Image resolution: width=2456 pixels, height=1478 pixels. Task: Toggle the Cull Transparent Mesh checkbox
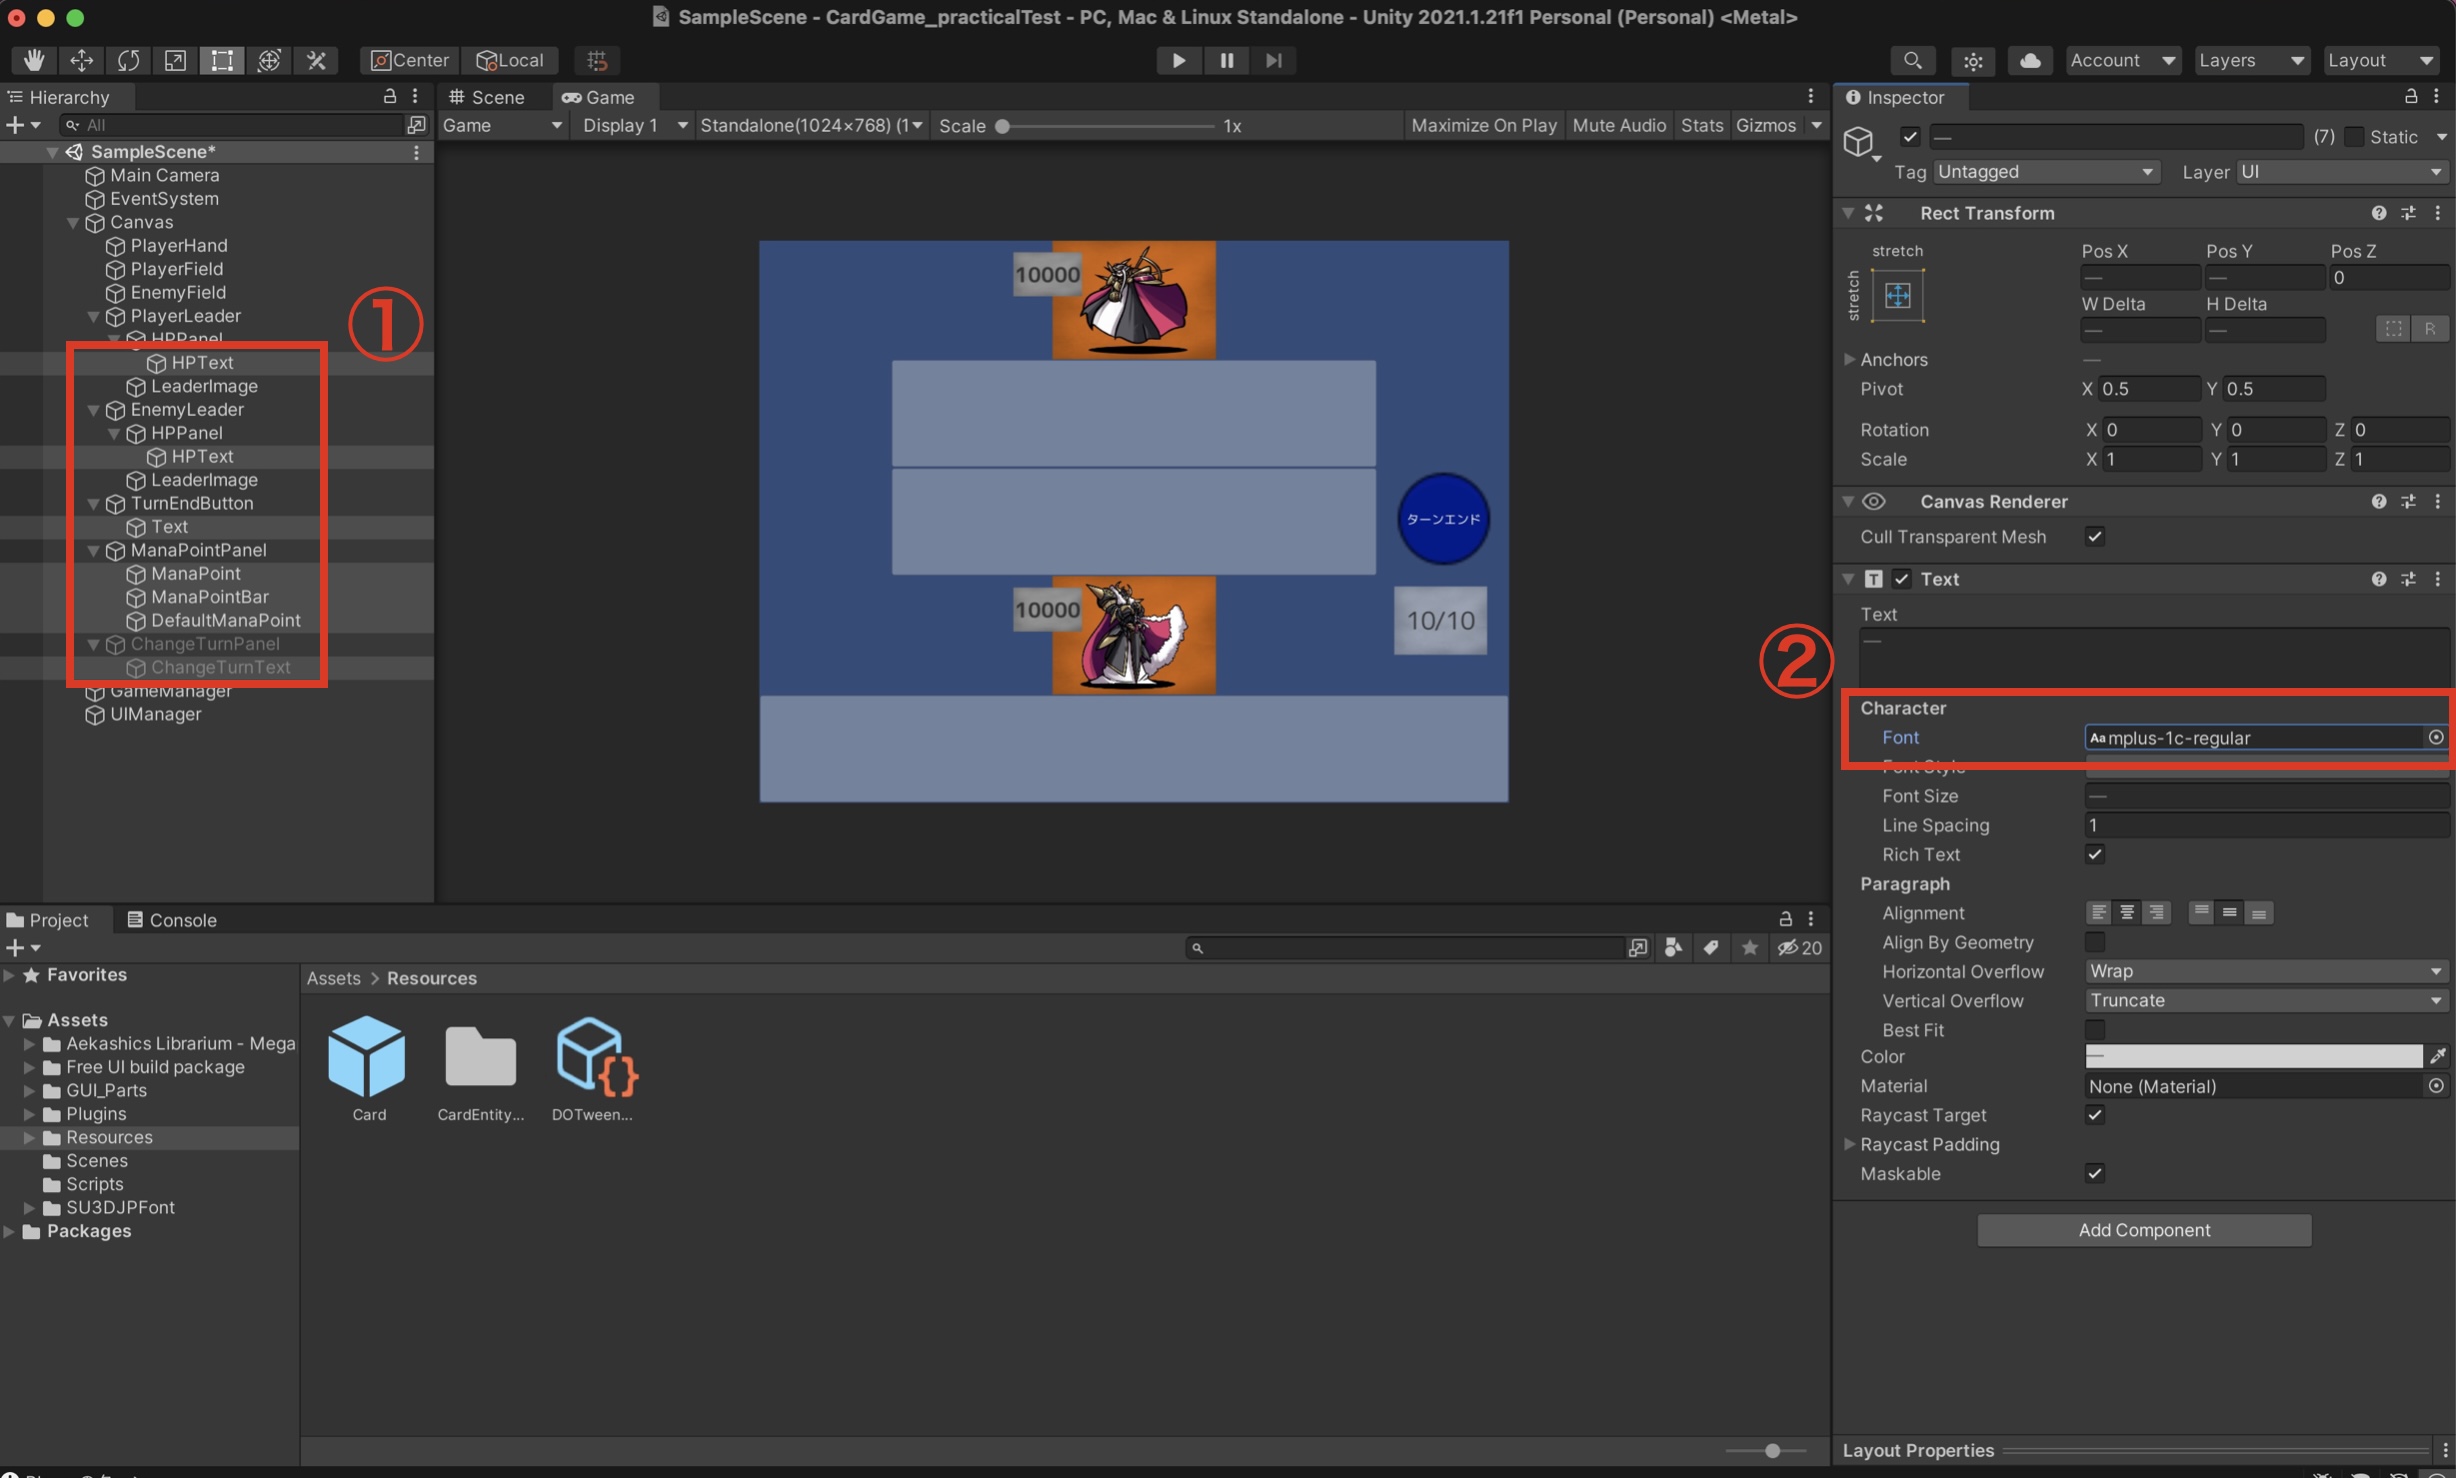(2094, 537)
